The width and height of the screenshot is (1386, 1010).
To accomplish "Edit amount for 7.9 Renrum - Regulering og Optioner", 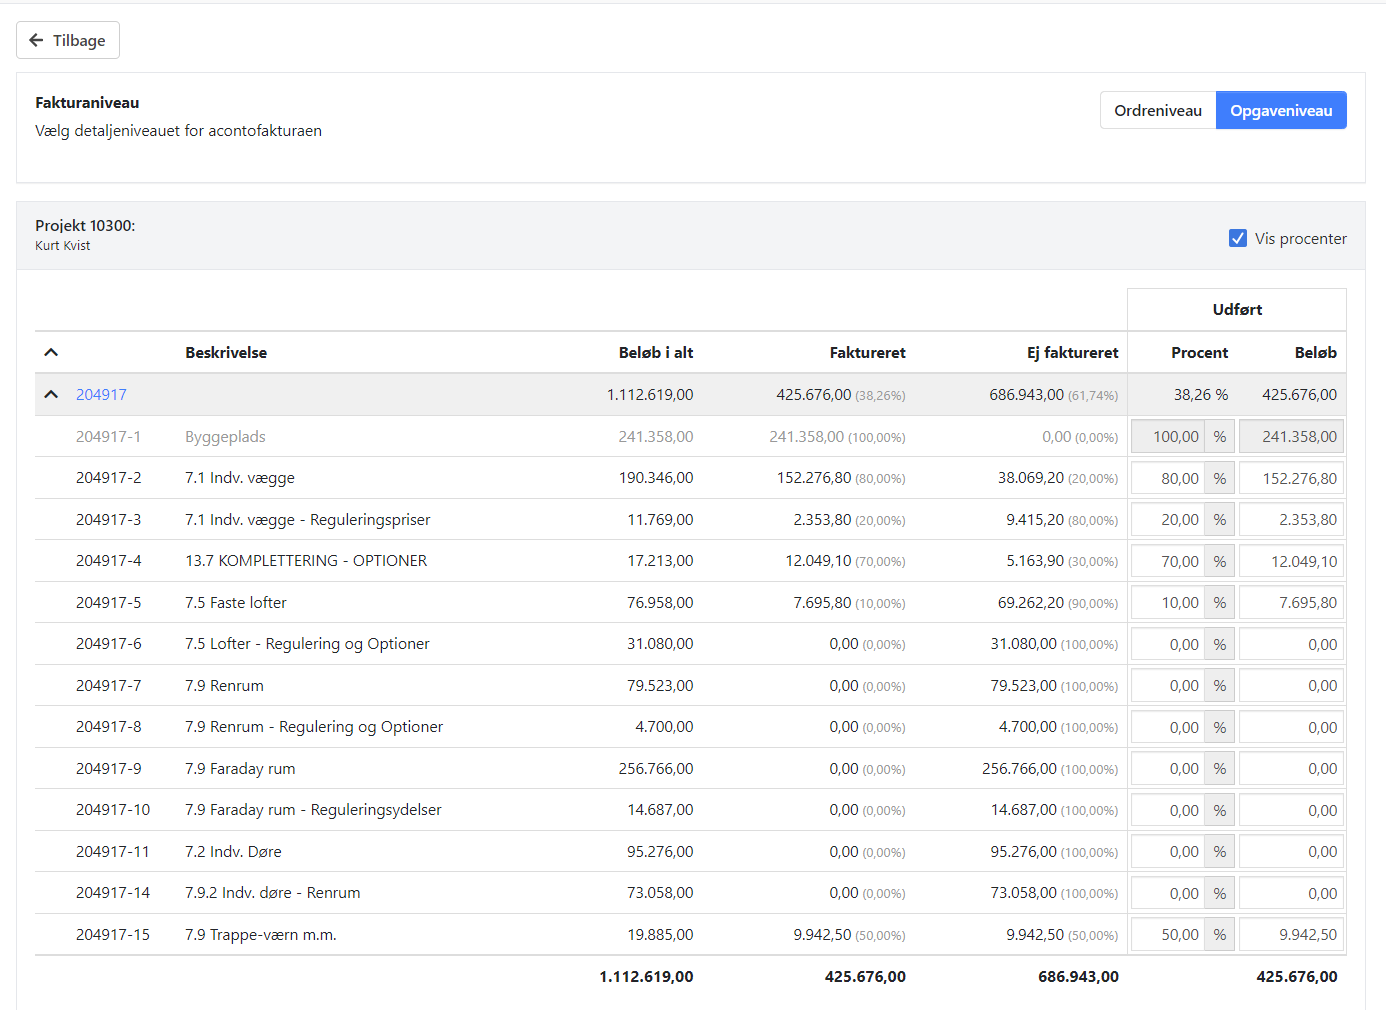I will [x=1290, y=728].
